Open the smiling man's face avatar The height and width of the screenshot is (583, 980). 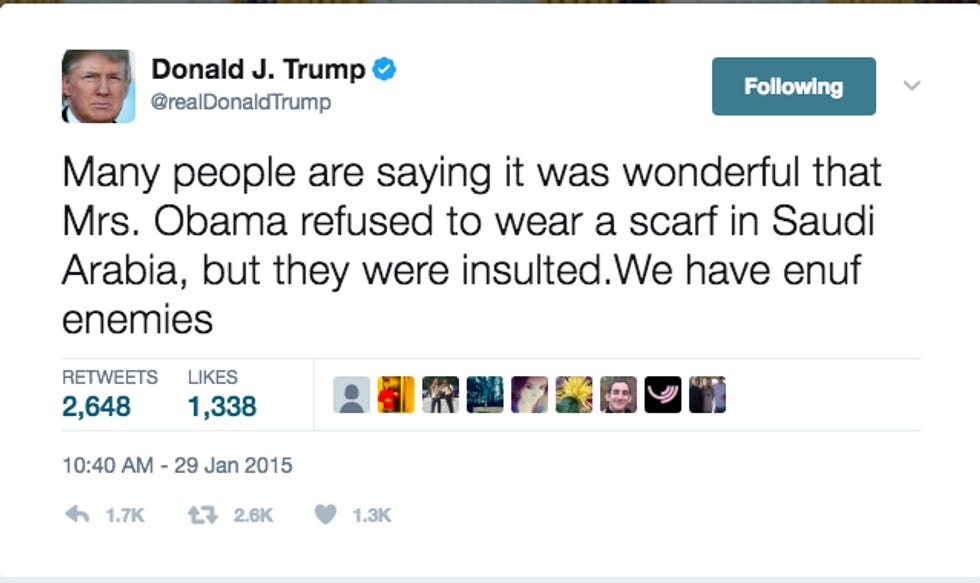618,395
